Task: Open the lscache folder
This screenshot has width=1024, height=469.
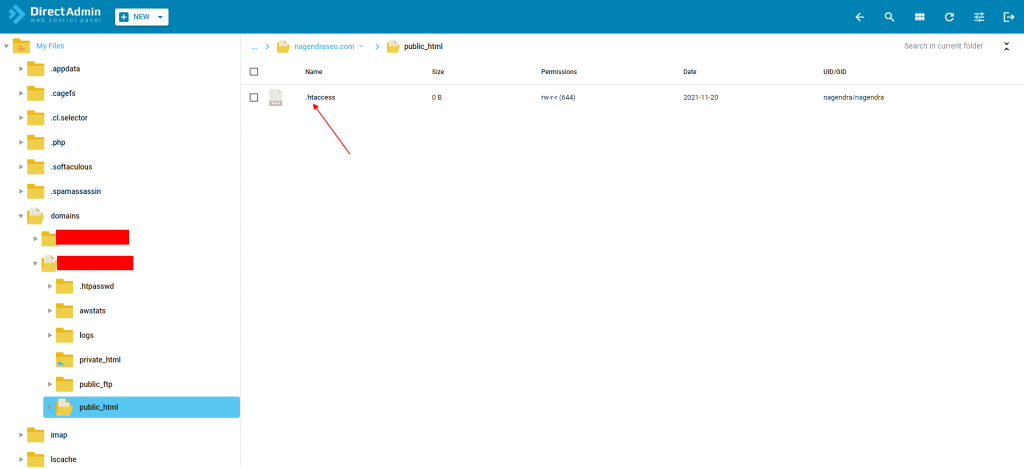Action: coord(63,459)
